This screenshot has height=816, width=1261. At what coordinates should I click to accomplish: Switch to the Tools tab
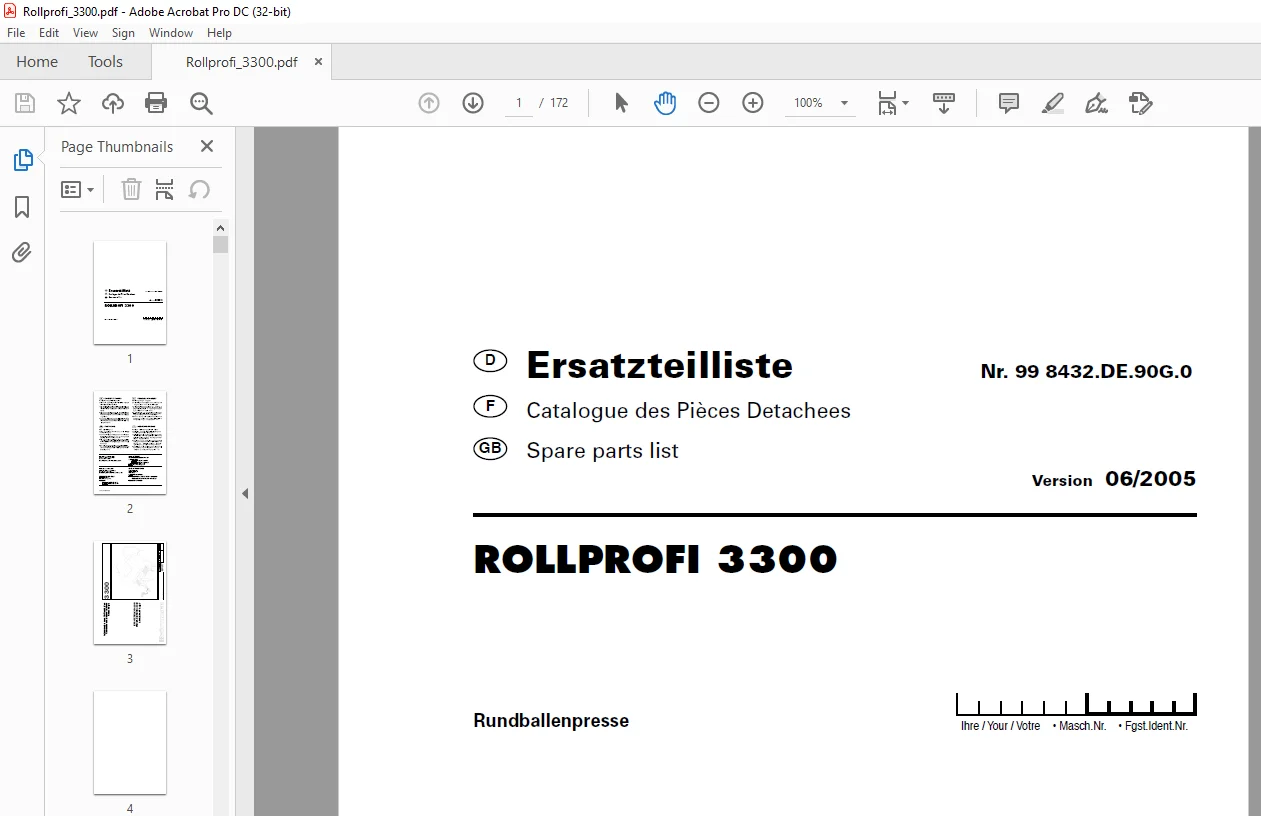(x=105, y=62)
